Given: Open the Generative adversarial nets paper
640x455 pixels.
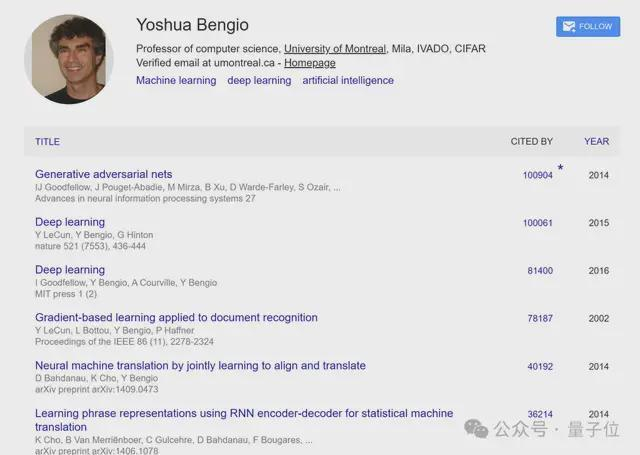Looking at the screenshot, I should (x=104, y=174).
